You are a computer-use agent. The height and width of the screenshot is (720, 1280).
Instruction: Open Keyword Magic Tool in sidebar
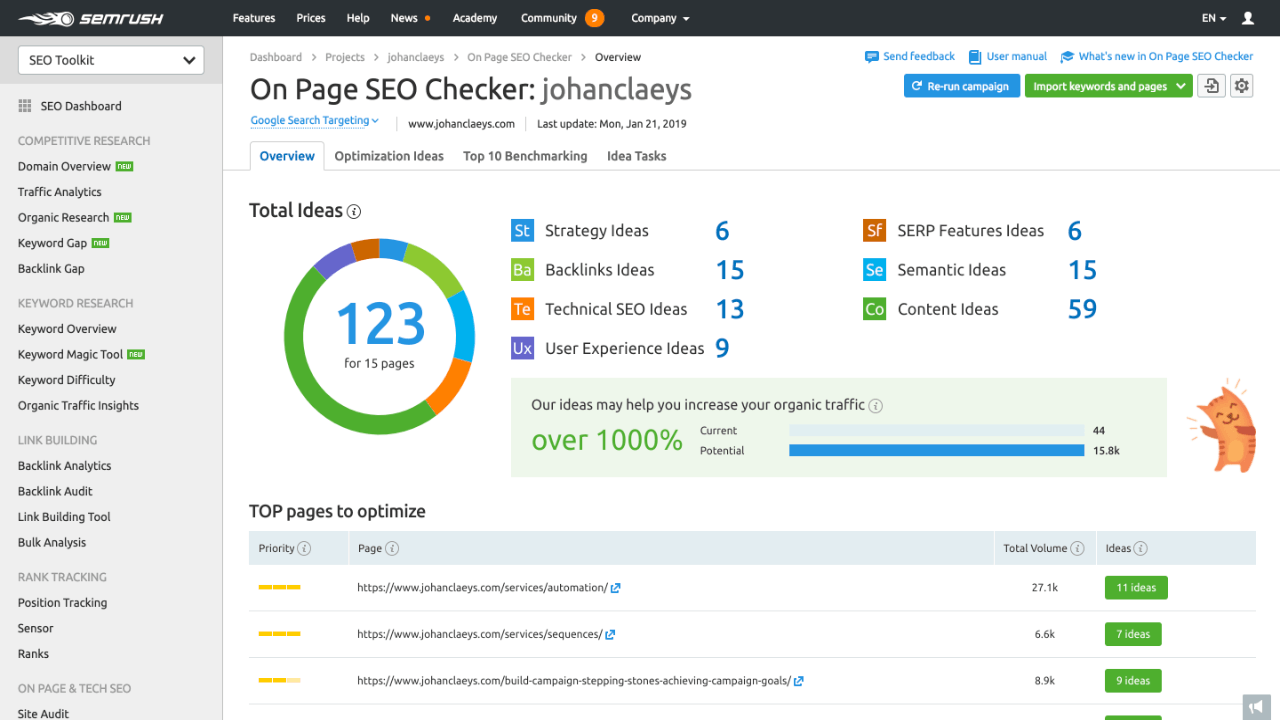(70, 355)
